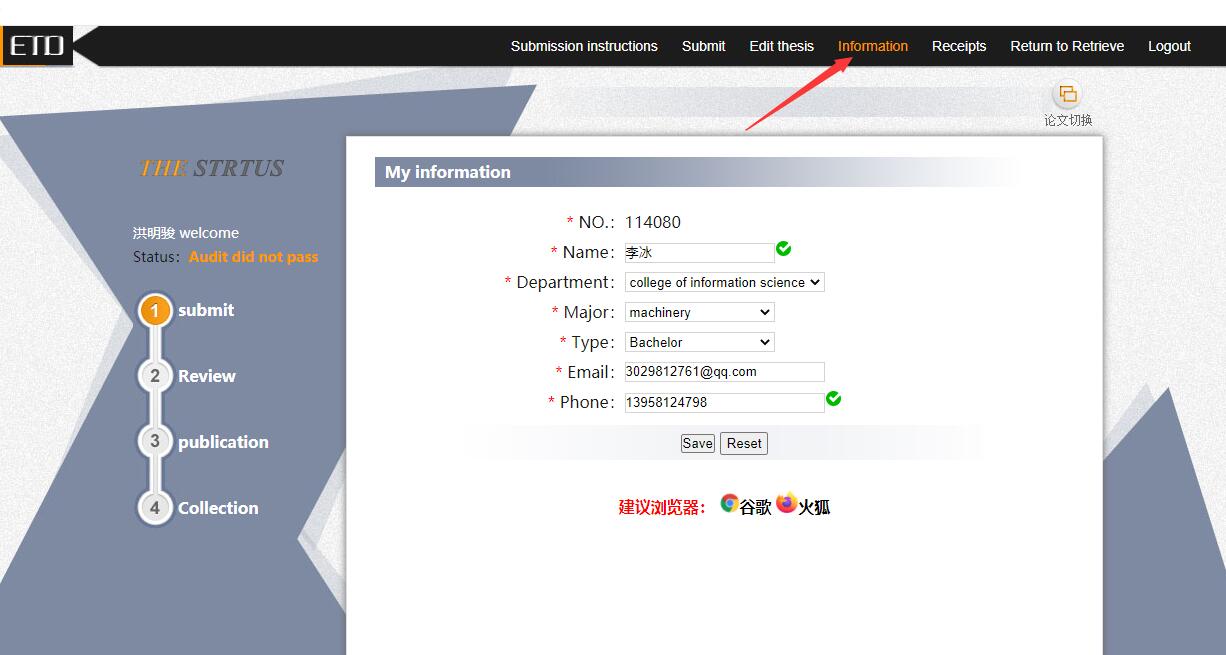The width and height of the screenshot is (1226, 655).
Task: Open the Receipts menu item
Action: tap(959, 46)
